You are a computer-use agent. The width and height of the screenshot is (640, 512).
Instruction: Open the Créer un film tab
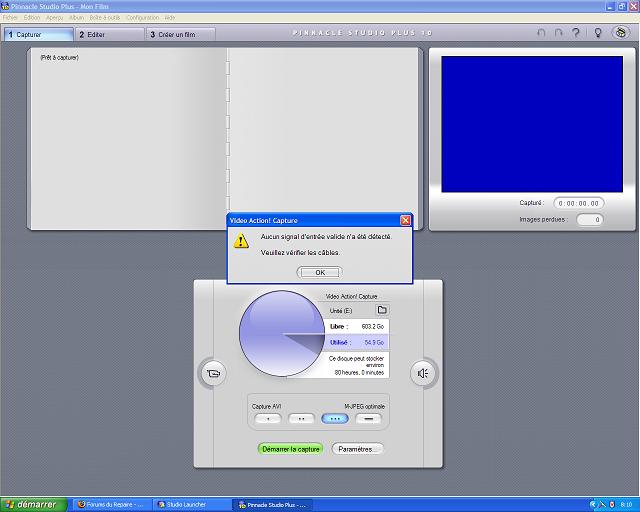180,34
